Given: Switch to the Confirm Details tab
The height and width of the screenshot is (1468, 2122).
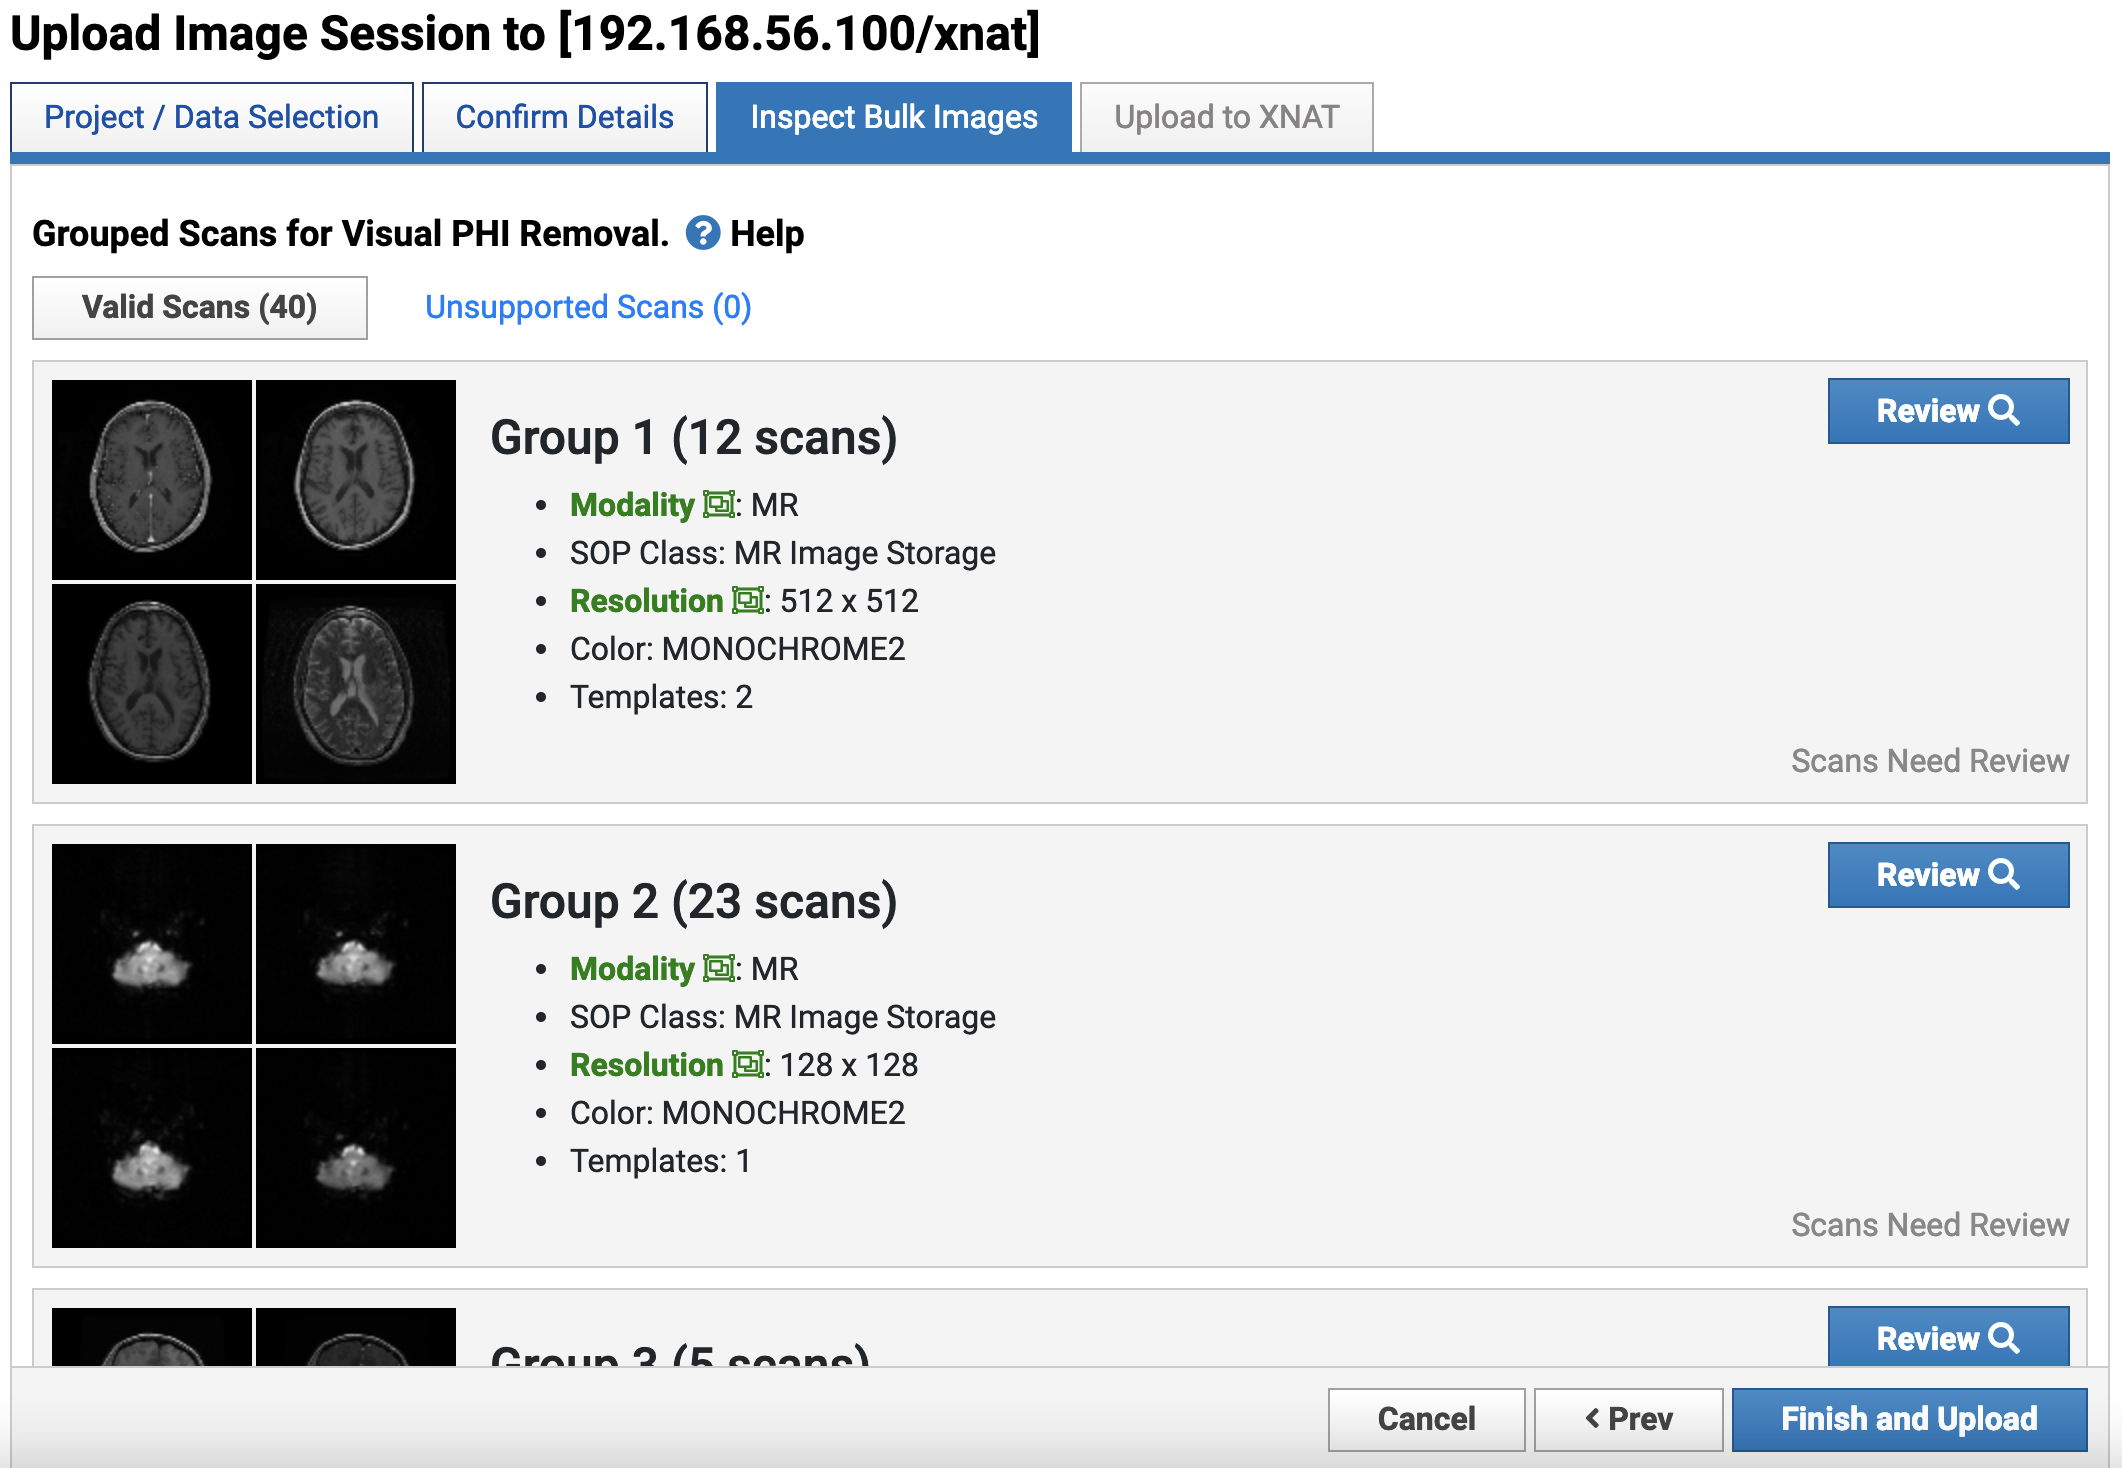Looking at the screenshot, I should pyautogui.click(x=564, y=117).
